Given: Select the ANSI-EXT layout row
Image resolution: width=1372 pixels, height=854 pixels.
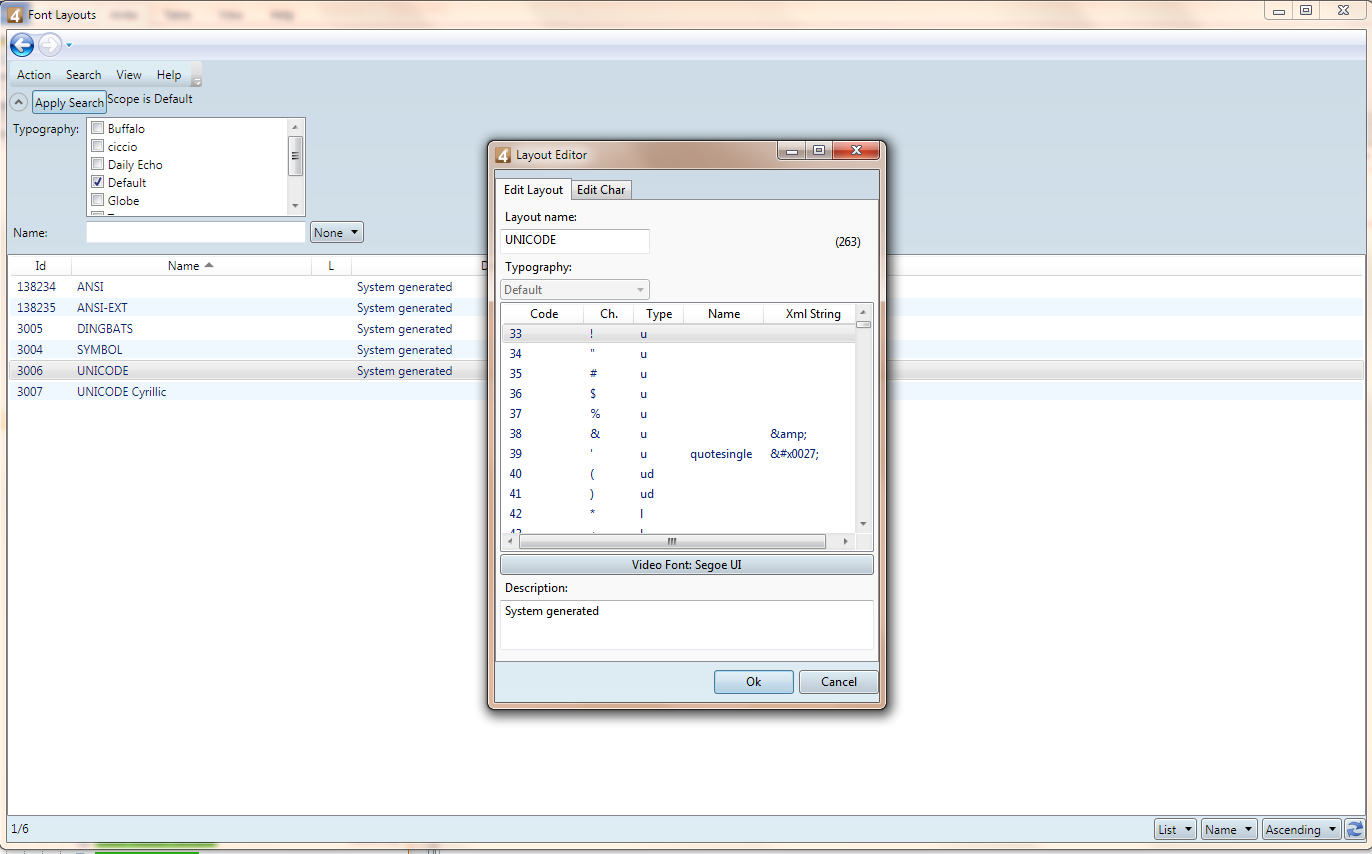Looking at the screenshot, I should click(x=687, y=308).
